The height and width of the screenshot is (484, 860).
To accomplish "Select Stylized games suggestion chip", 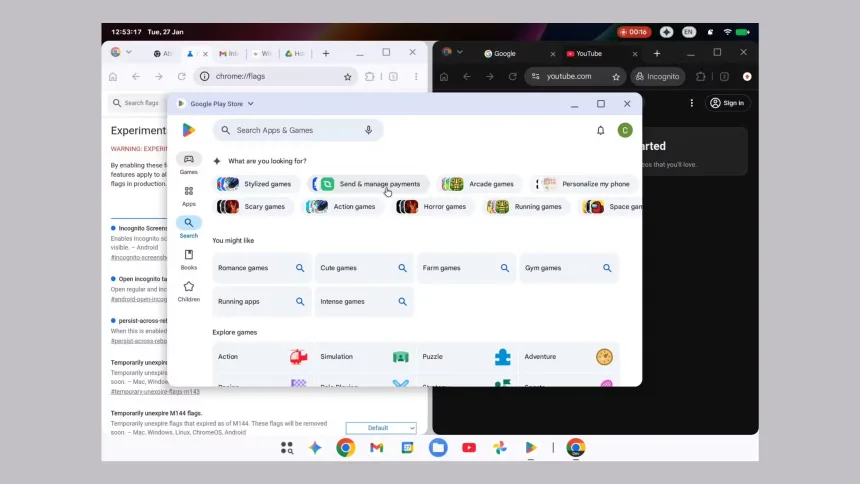I will [256, 184].
